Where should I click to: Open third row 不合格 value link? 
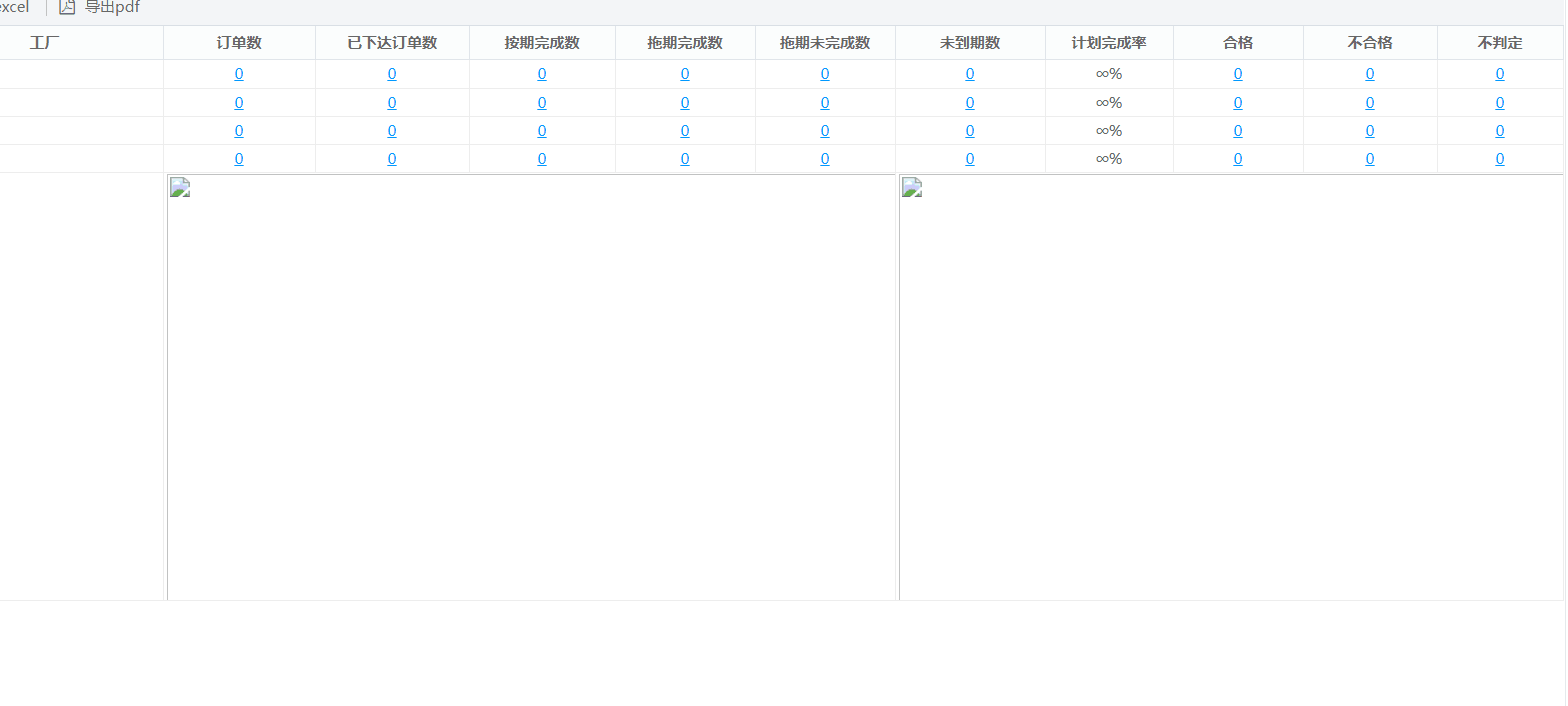click(x=1370, y=131)
